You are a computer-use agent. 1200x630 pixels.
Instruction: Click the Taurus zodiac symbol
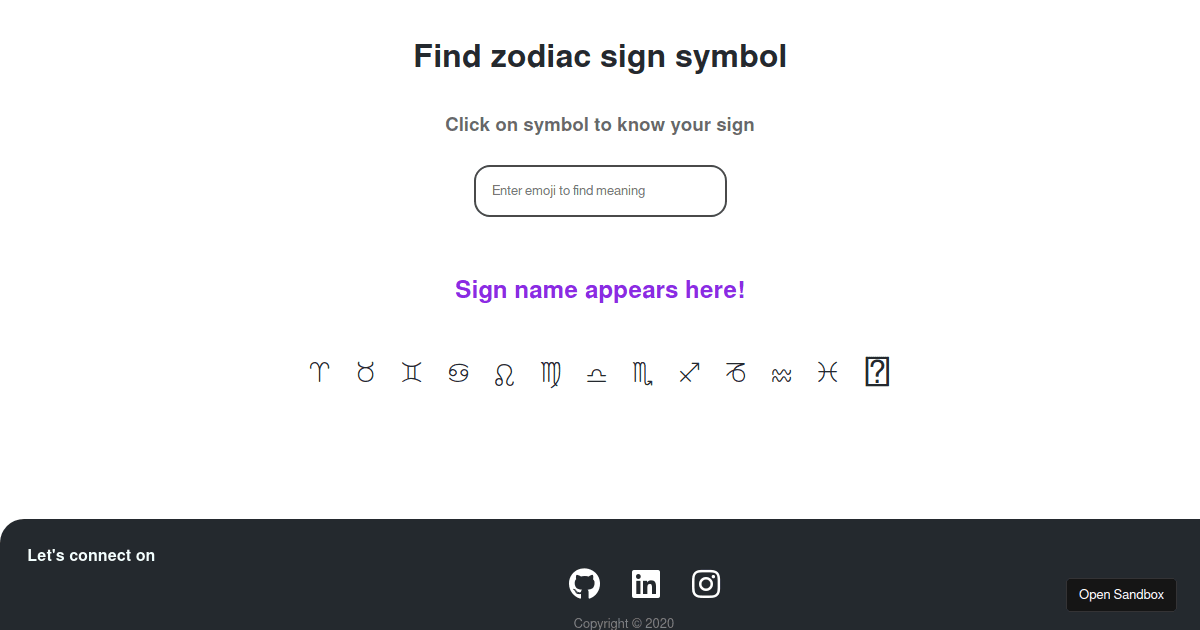click(365, 372)
